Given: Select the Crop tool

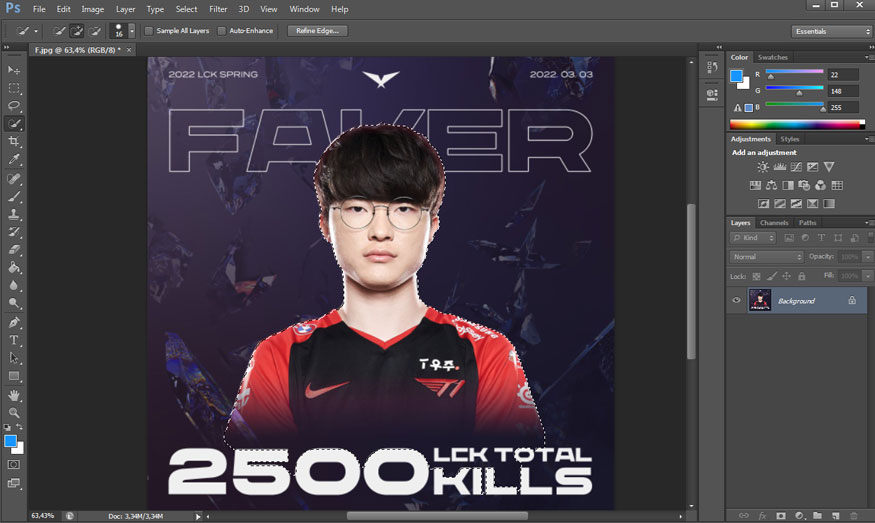Looking at the screenshot, I should pos(14,141).
